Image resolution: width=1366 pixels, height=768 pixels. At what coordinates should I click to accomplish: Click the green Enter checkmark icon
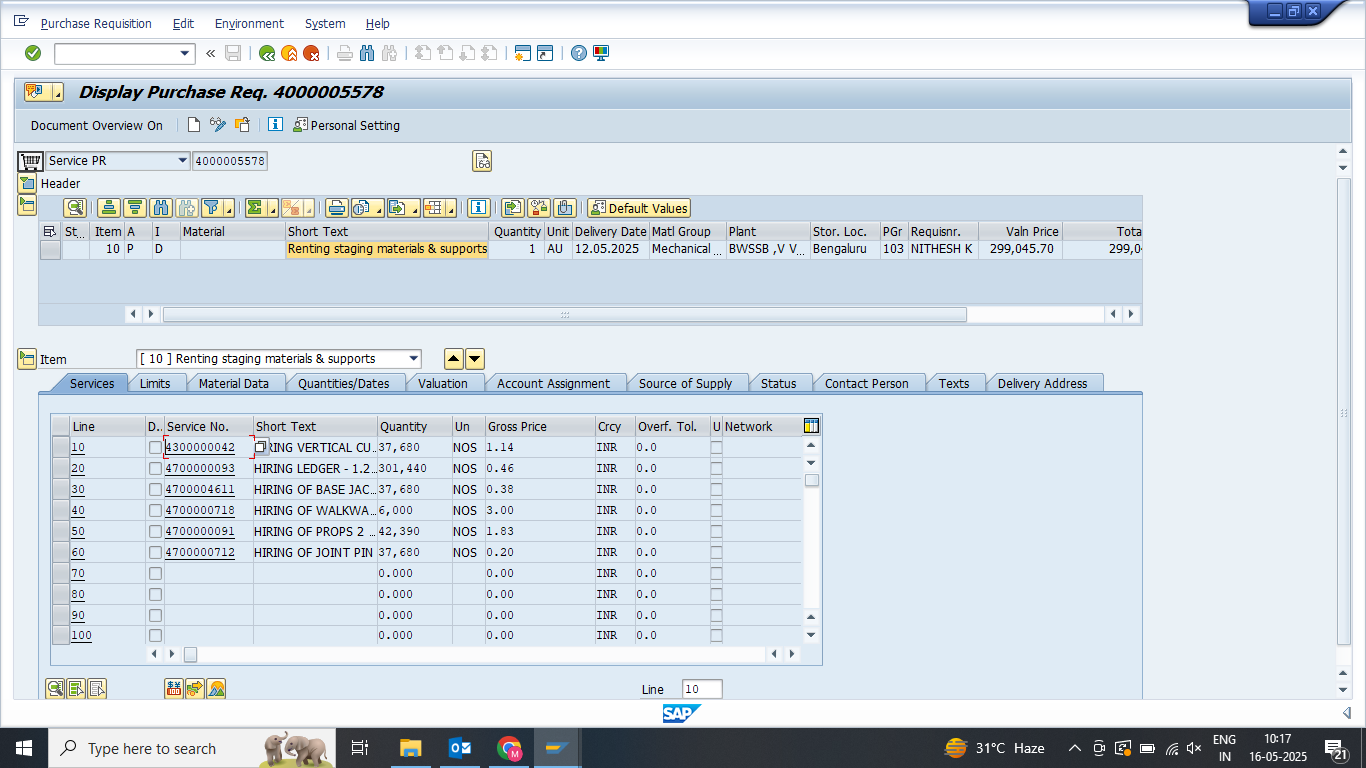(33, 53)
